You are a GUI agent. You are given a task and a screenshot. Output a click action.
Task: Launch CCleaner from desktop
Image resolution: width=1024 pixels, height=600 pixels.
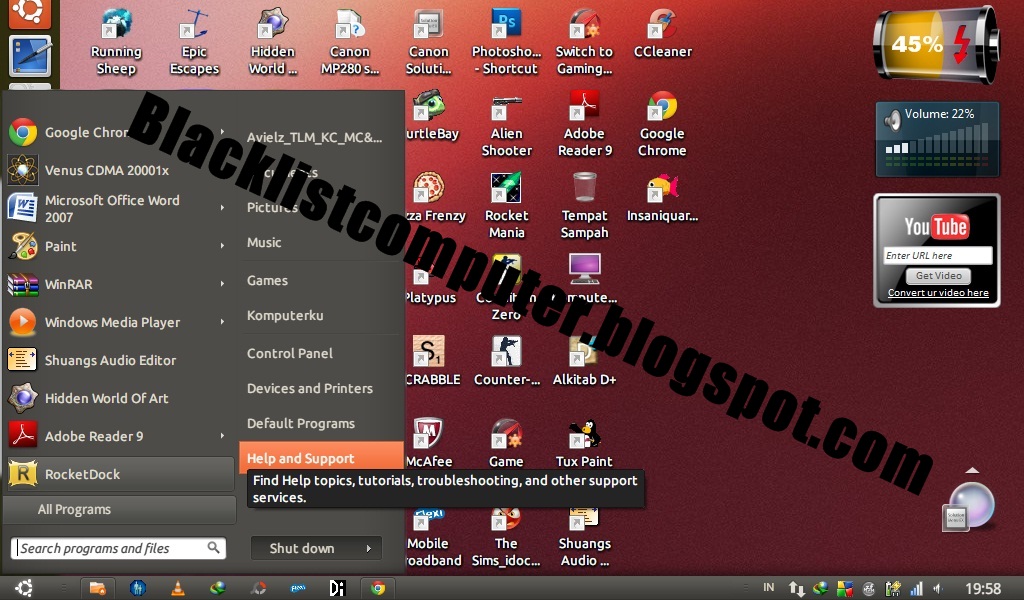[662, 33]
